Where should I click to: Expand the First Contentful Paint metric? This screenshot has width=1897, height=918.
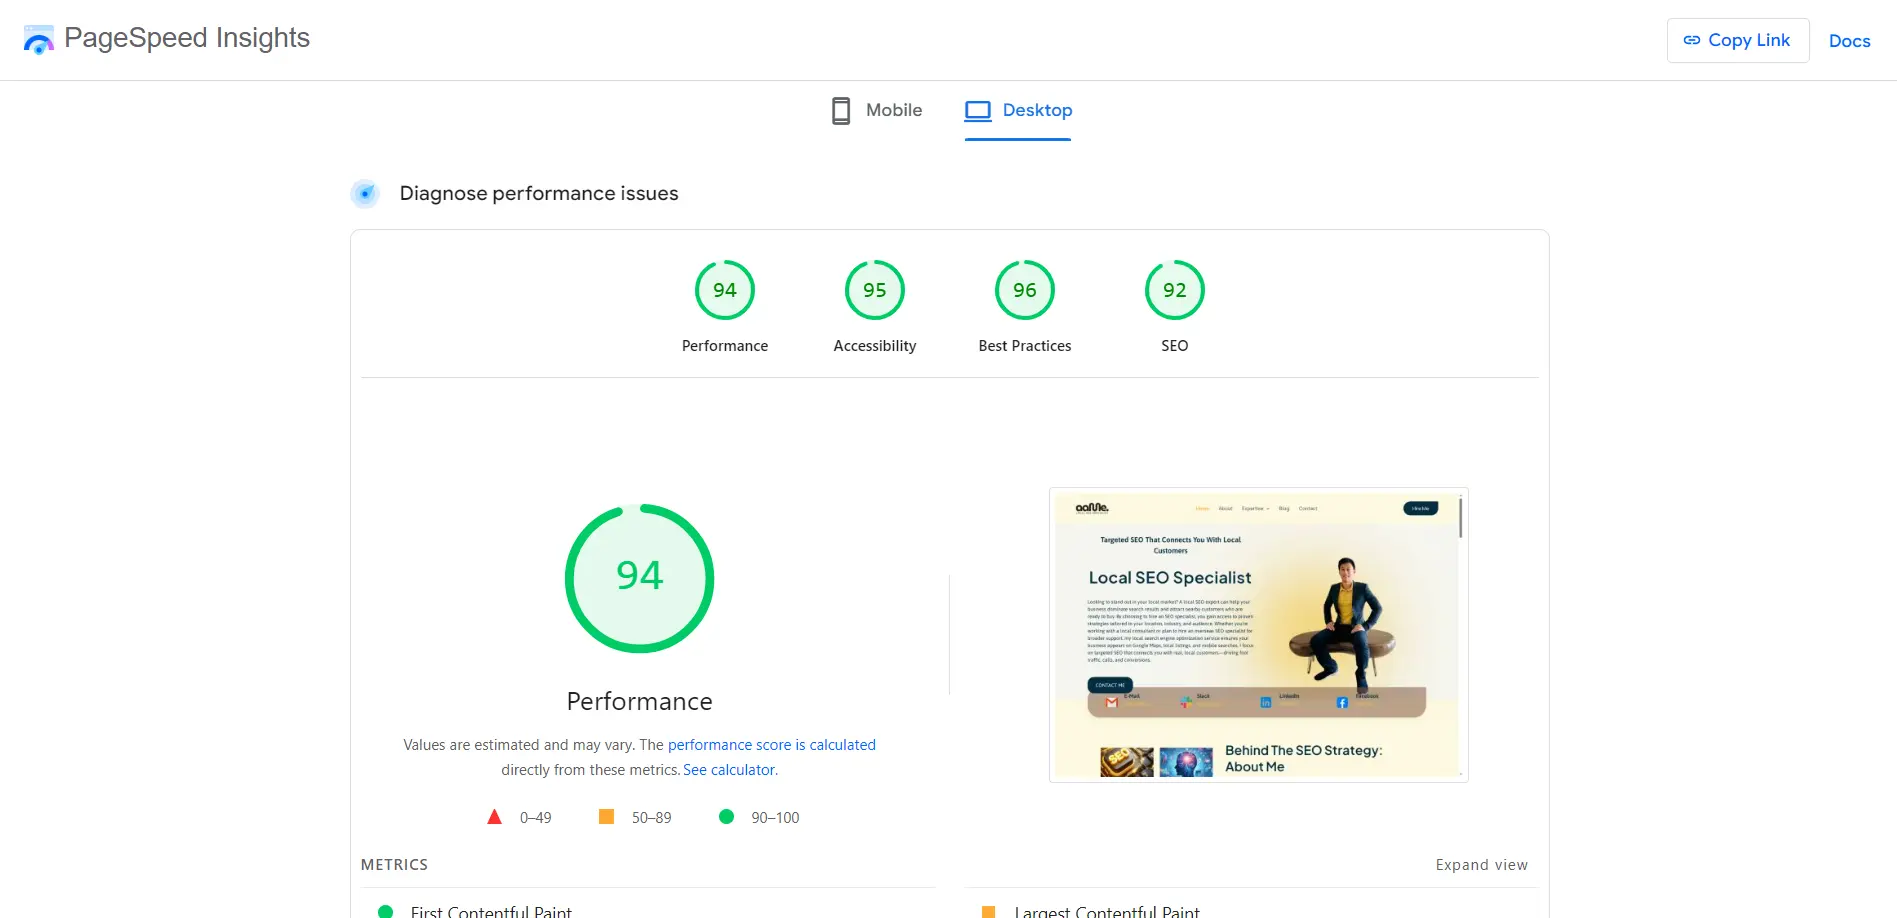(x=492, y=911)
